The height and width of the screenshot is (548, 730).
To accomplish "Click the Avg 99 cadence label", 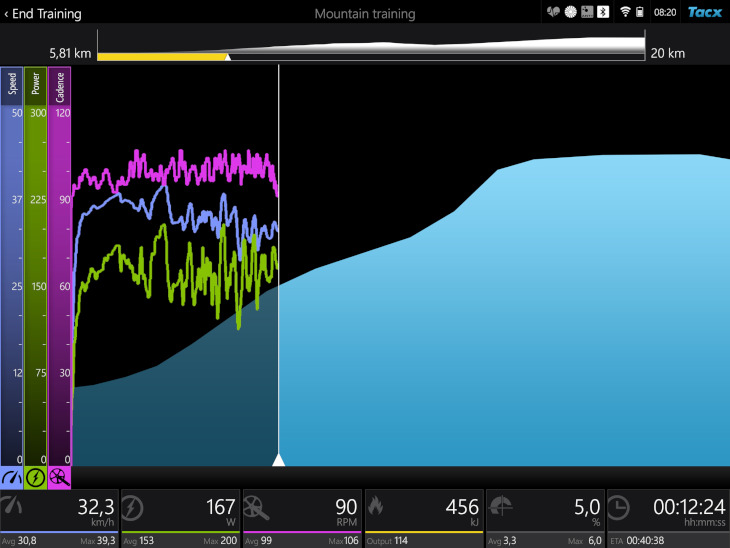I will coord(258,541).
